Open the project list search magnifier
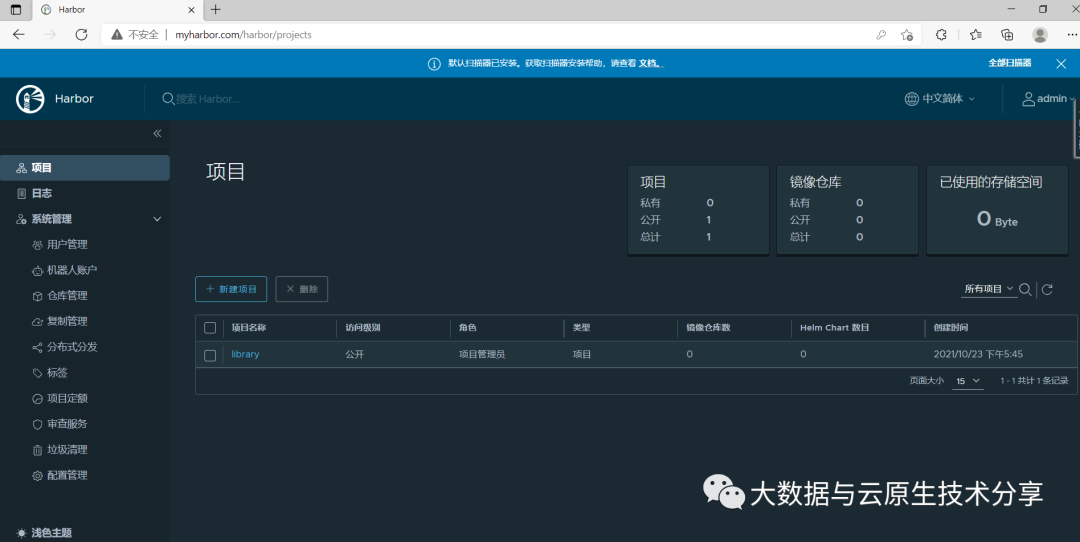 [1025, 289]
